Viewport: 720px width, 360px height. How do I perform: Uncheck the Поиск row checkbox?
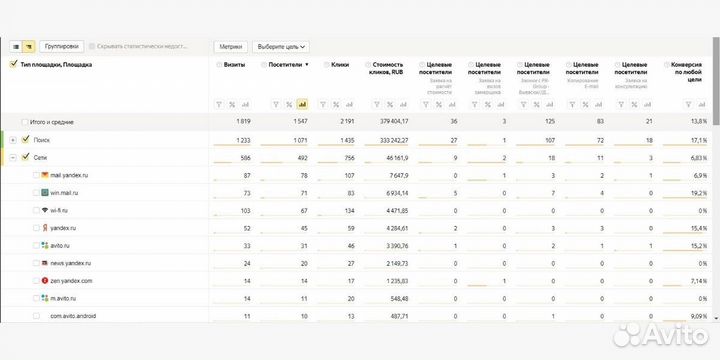pyautogui.click(x=25, y=139)
